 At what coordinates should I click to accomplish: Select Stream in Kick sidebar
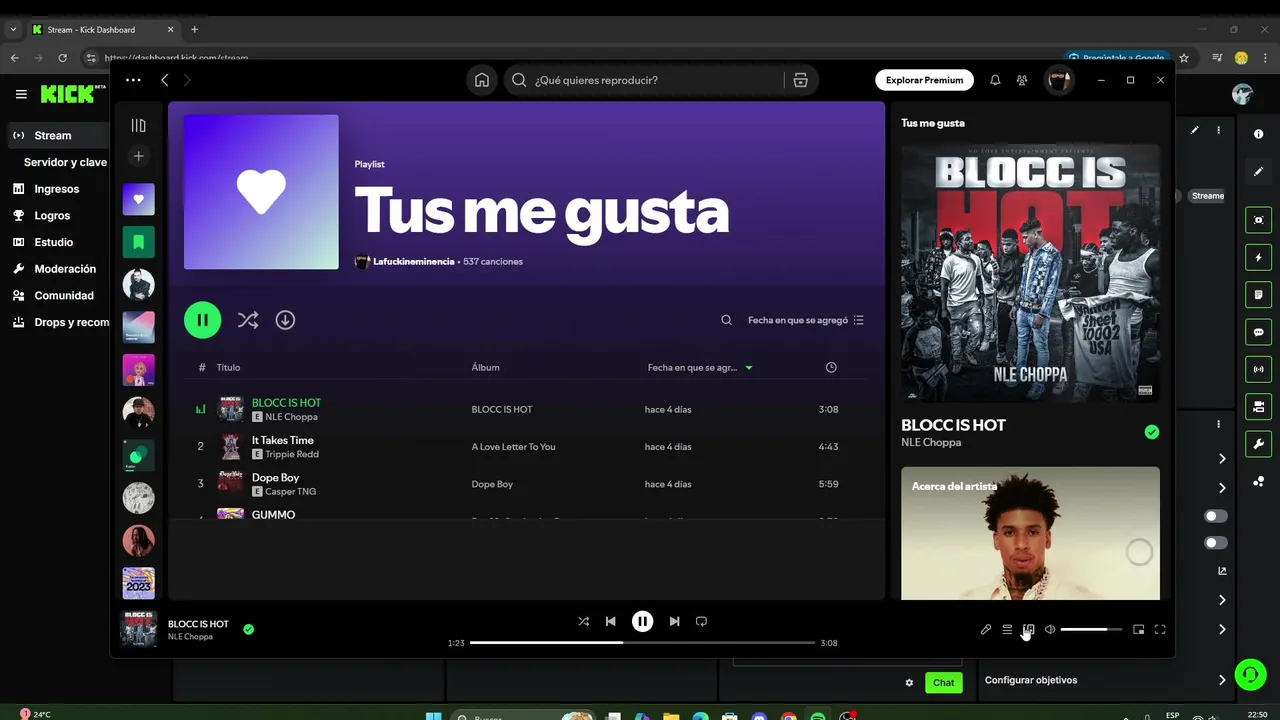coord(59,135)
